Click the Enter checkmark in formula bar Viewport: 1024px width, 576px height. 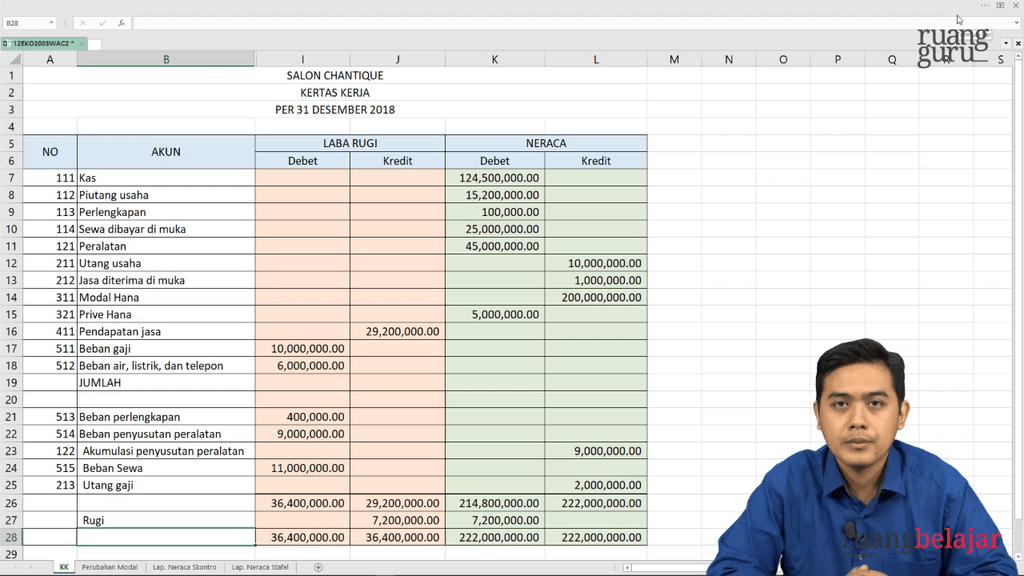pos(102,22)
